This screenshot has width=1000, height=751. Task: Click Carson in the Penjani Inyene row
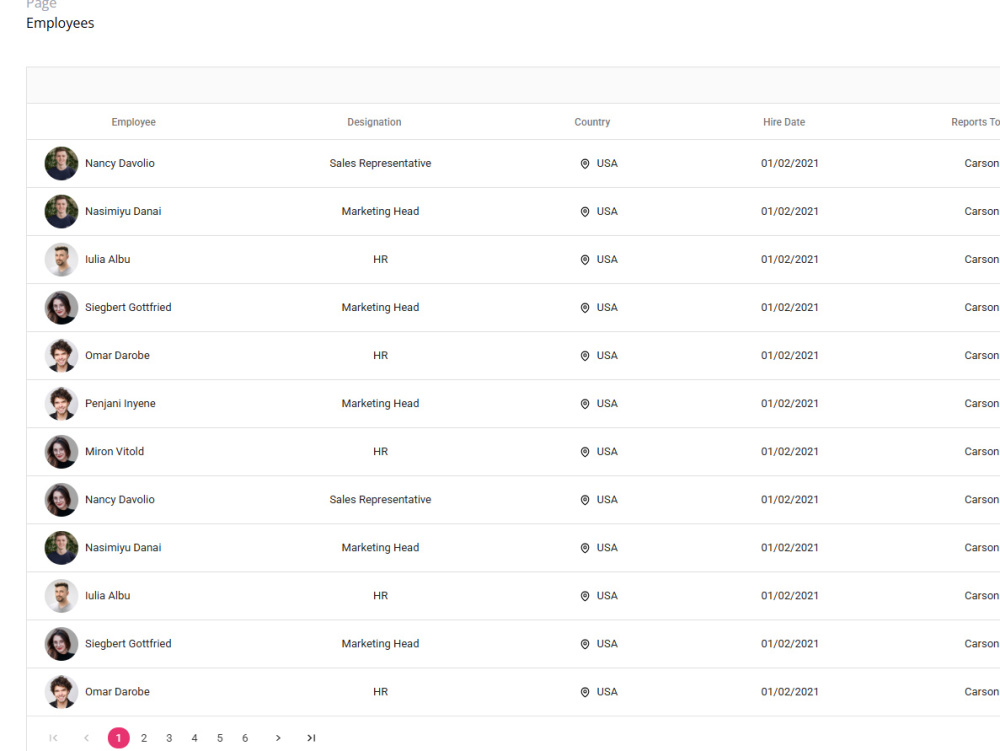point(982,404)
